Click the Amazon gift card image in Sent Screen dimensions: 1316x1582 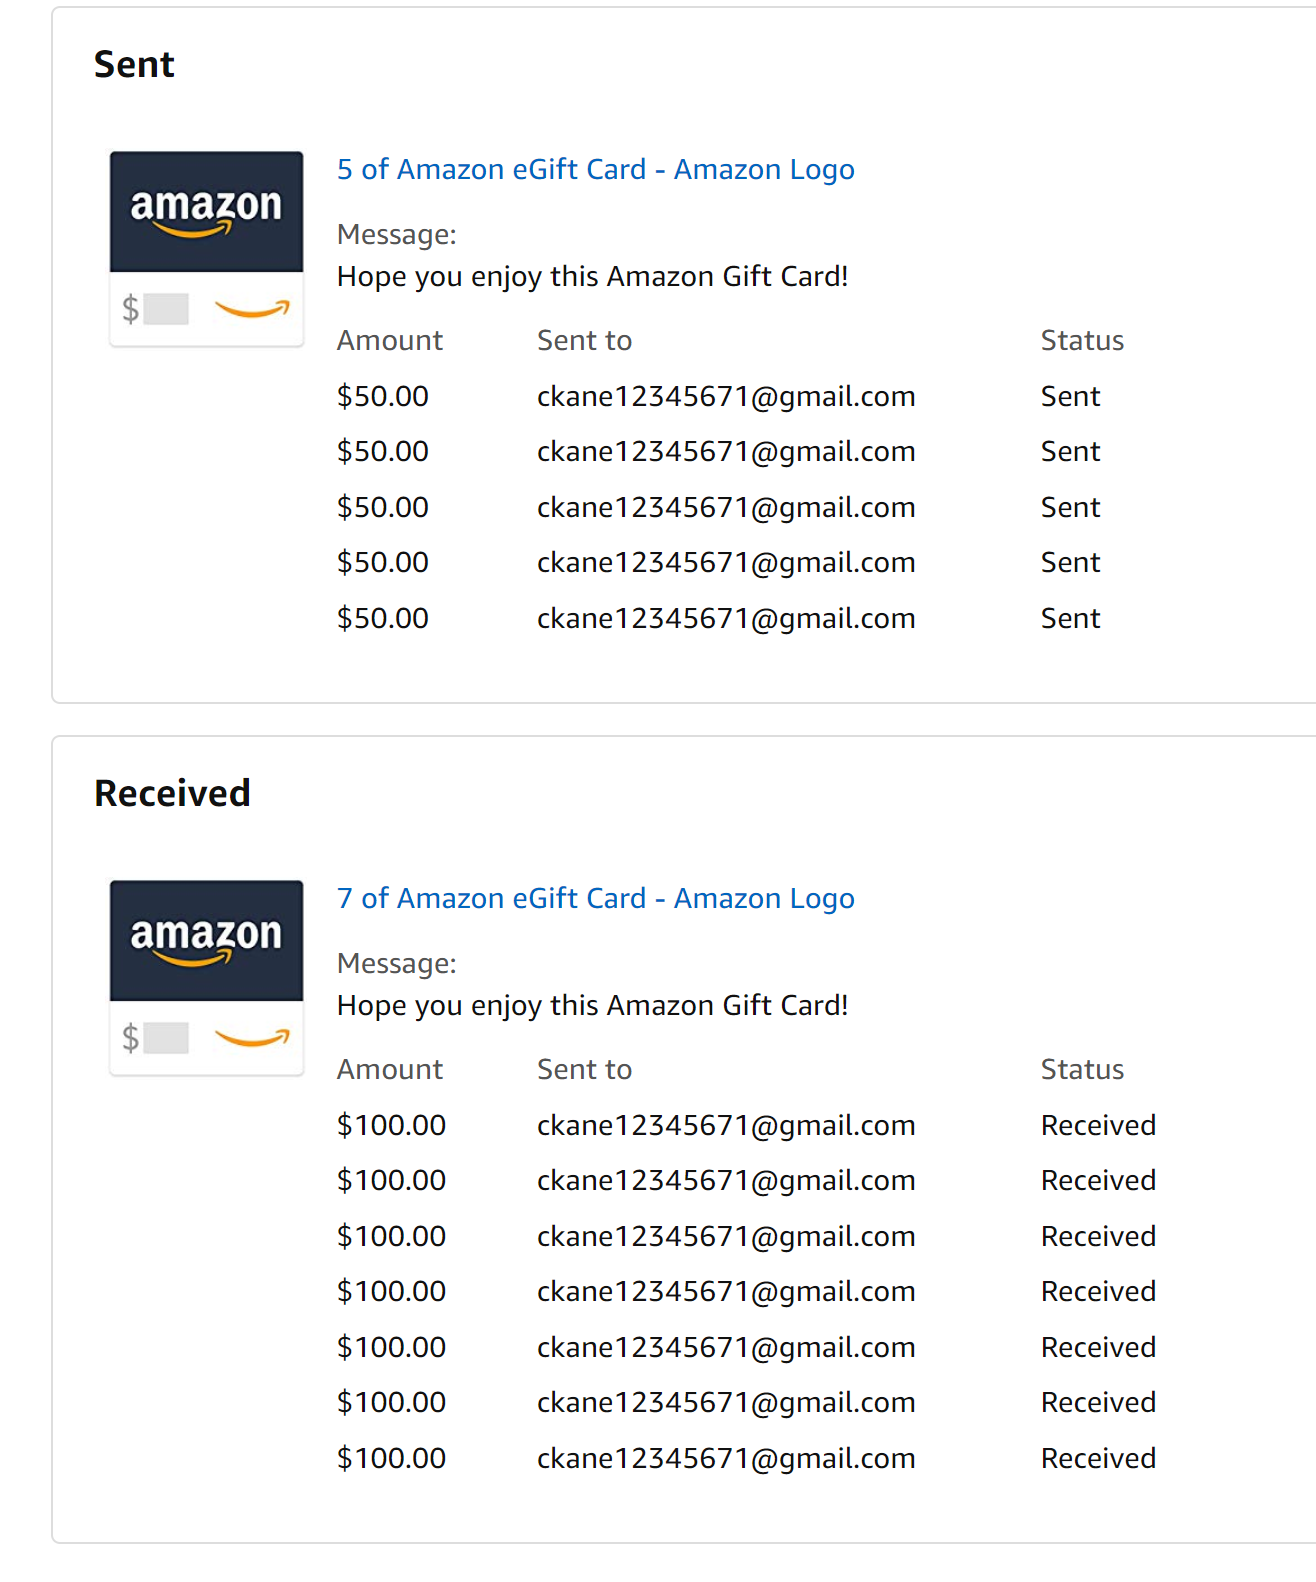pos(206,249)
